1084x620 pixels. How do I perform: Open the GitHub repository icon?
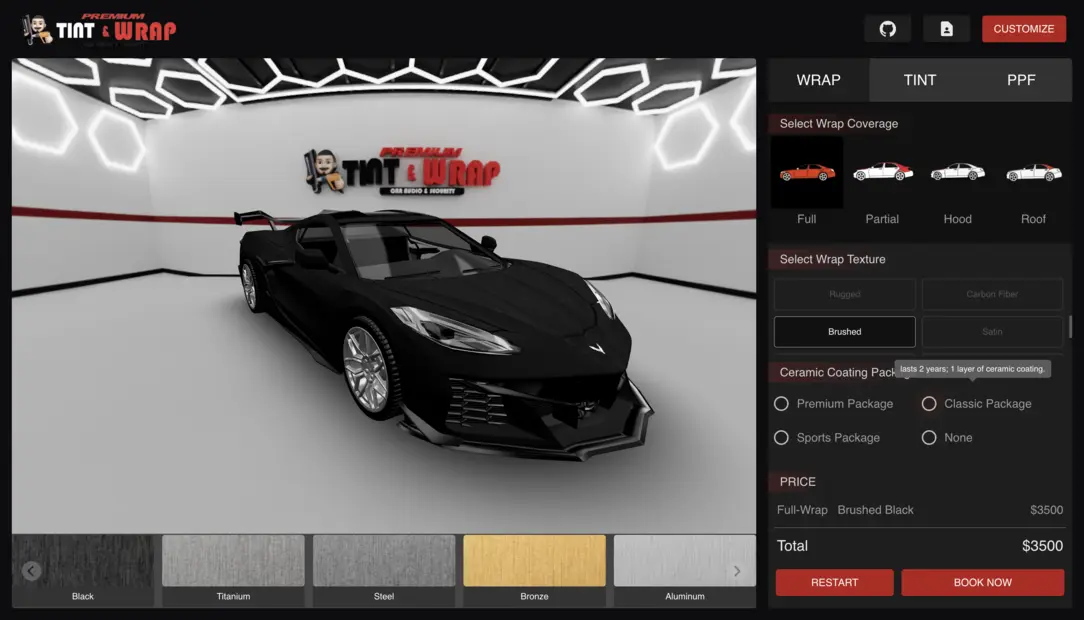click(887, 29)
